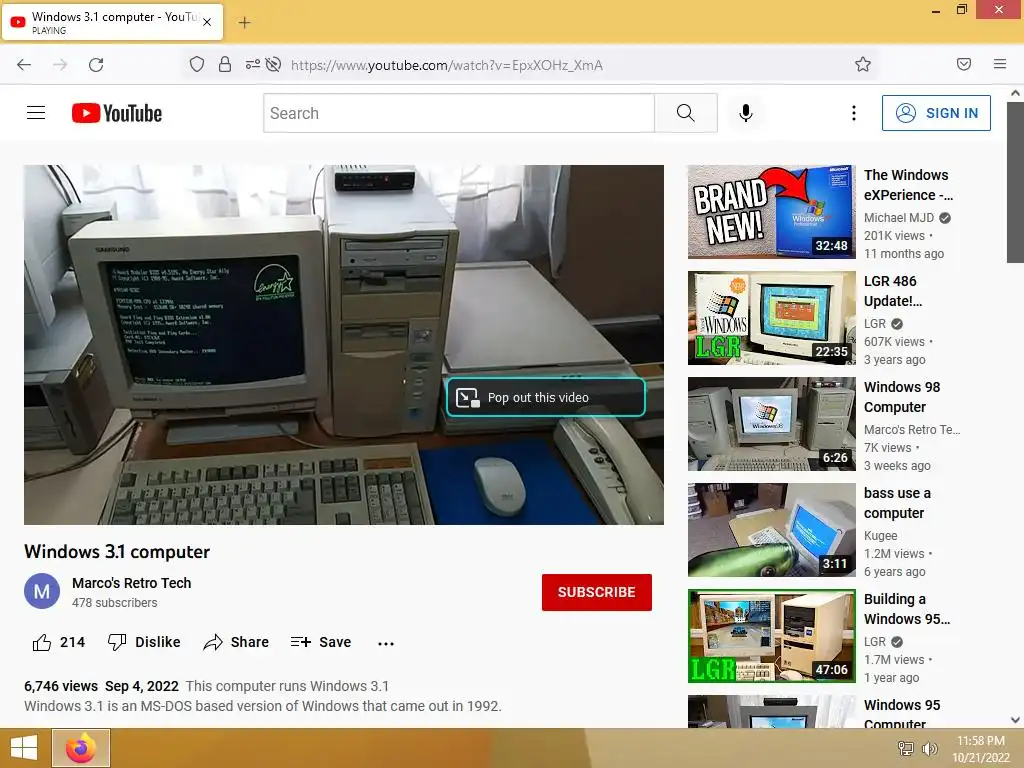Click the YouTube Search input field
The image size is (1024, 768).
pyautogui.click(x=459, y=113)
